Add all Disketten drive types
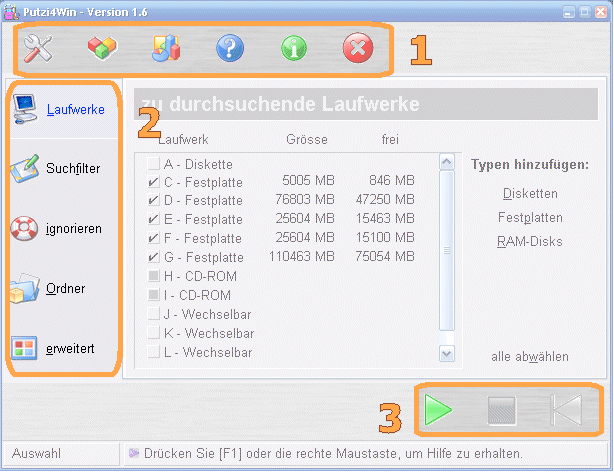 pos(530,193)
